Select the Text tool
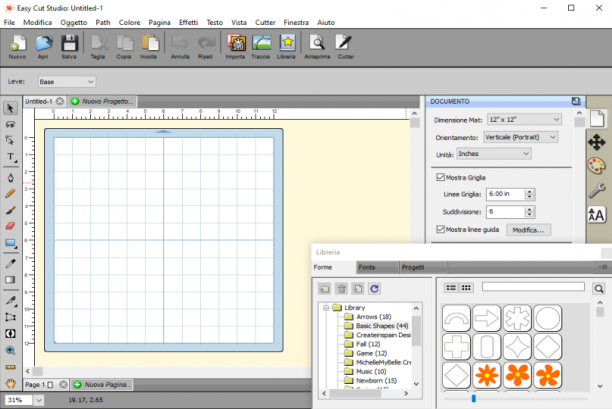Viewport: 612px width, 409px height. pyautogui.click(x=11, y=157)
